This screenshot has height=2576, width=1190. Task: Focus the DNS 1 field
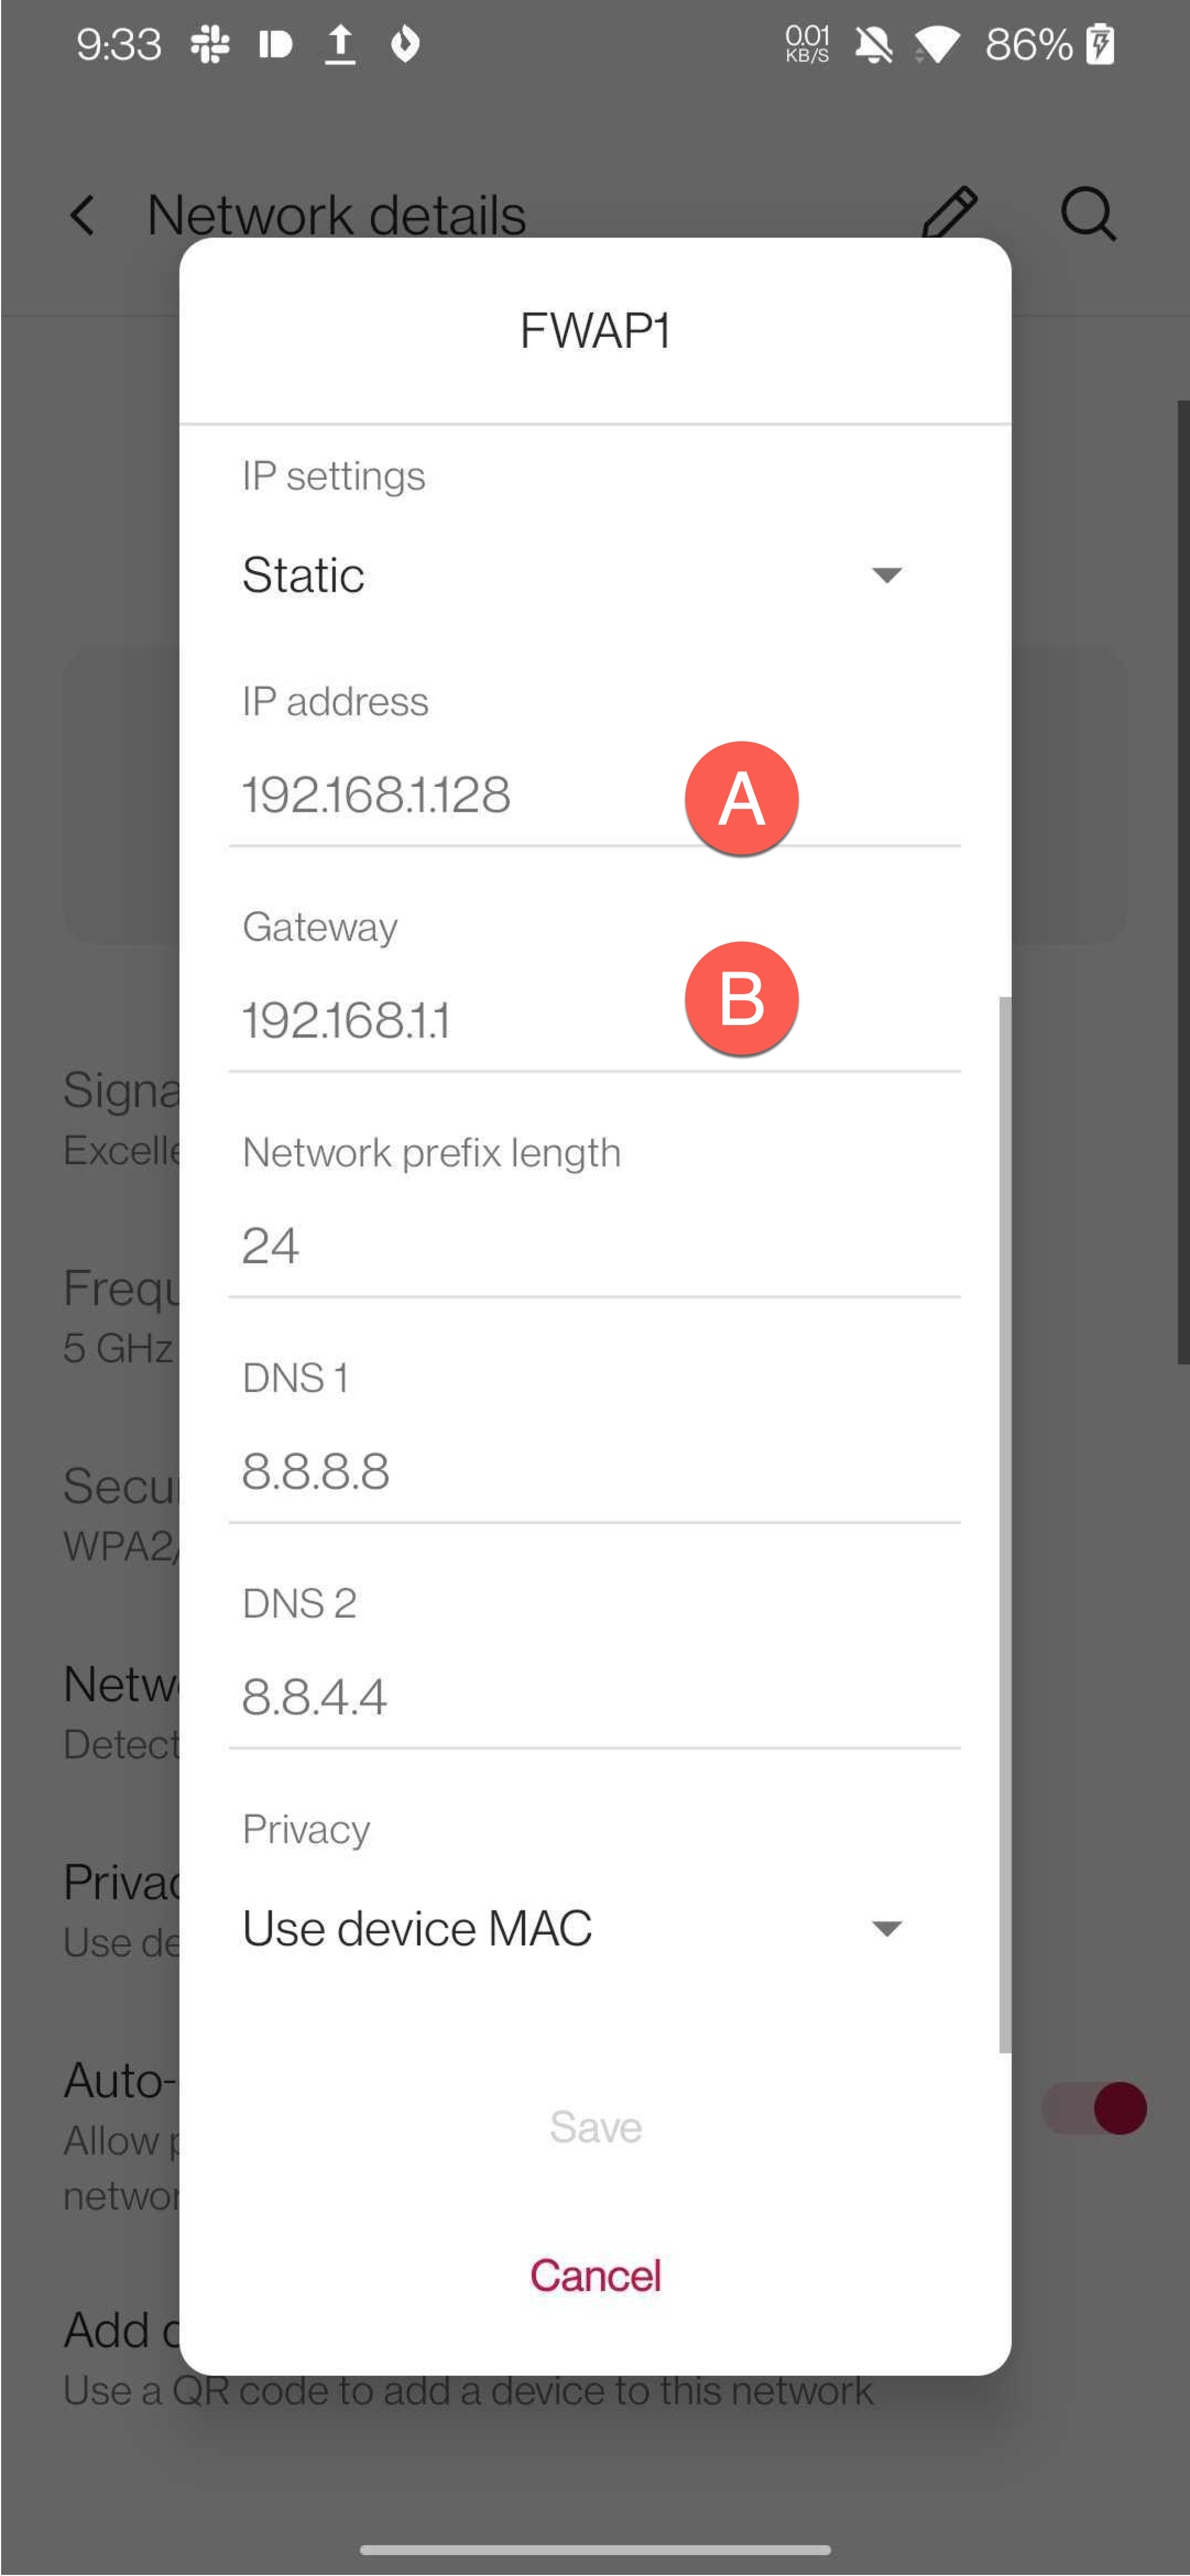pyautogui.click(x=594, y=1471)
